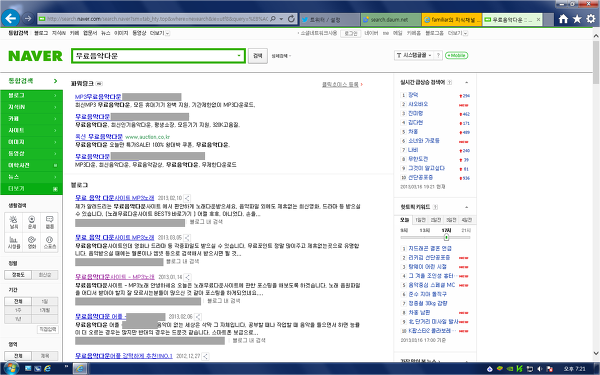Click the browser Back arrow button
The height and width of the screenshot is (375, 600).
[11, 18]
